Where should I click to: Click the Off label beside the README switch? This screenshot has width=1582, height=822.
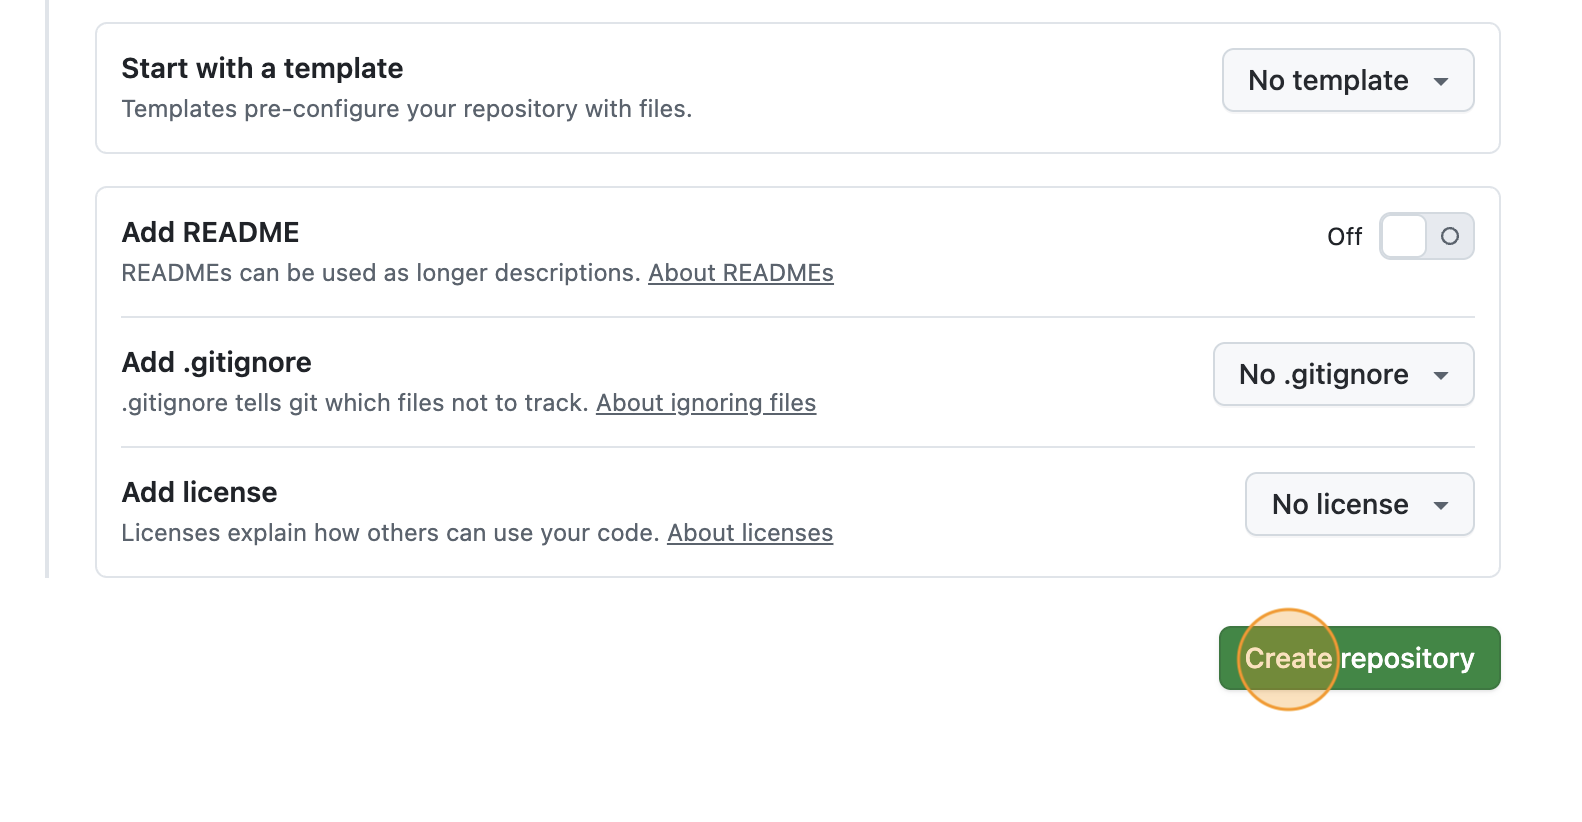1345,237
